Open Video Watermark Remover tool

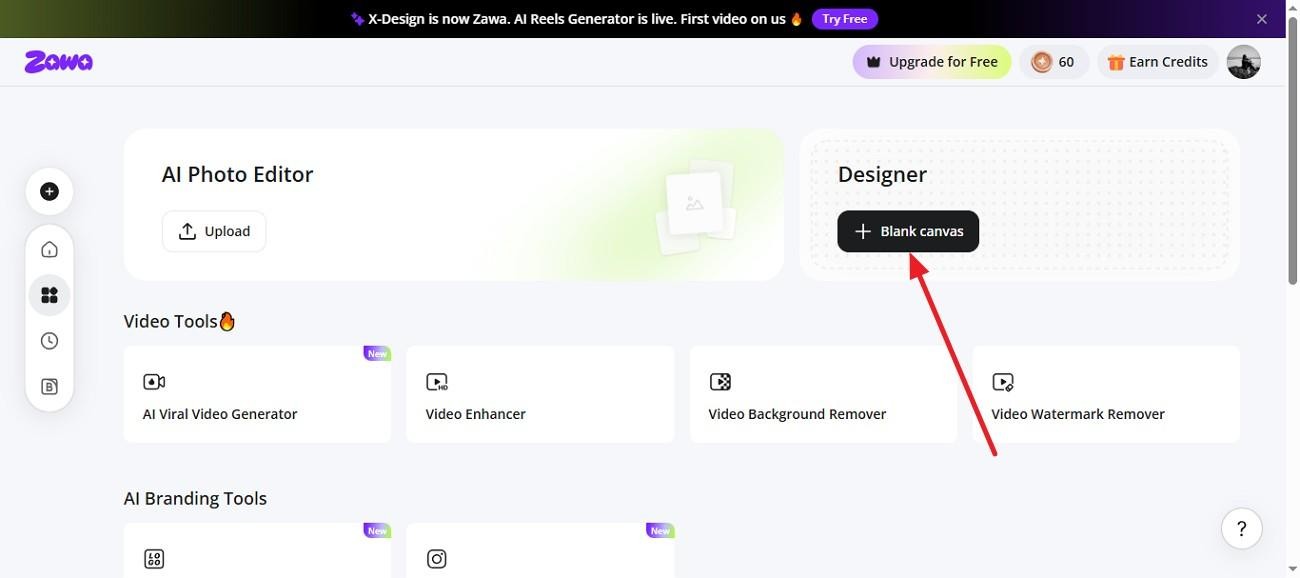click(x=1106, y=394)
